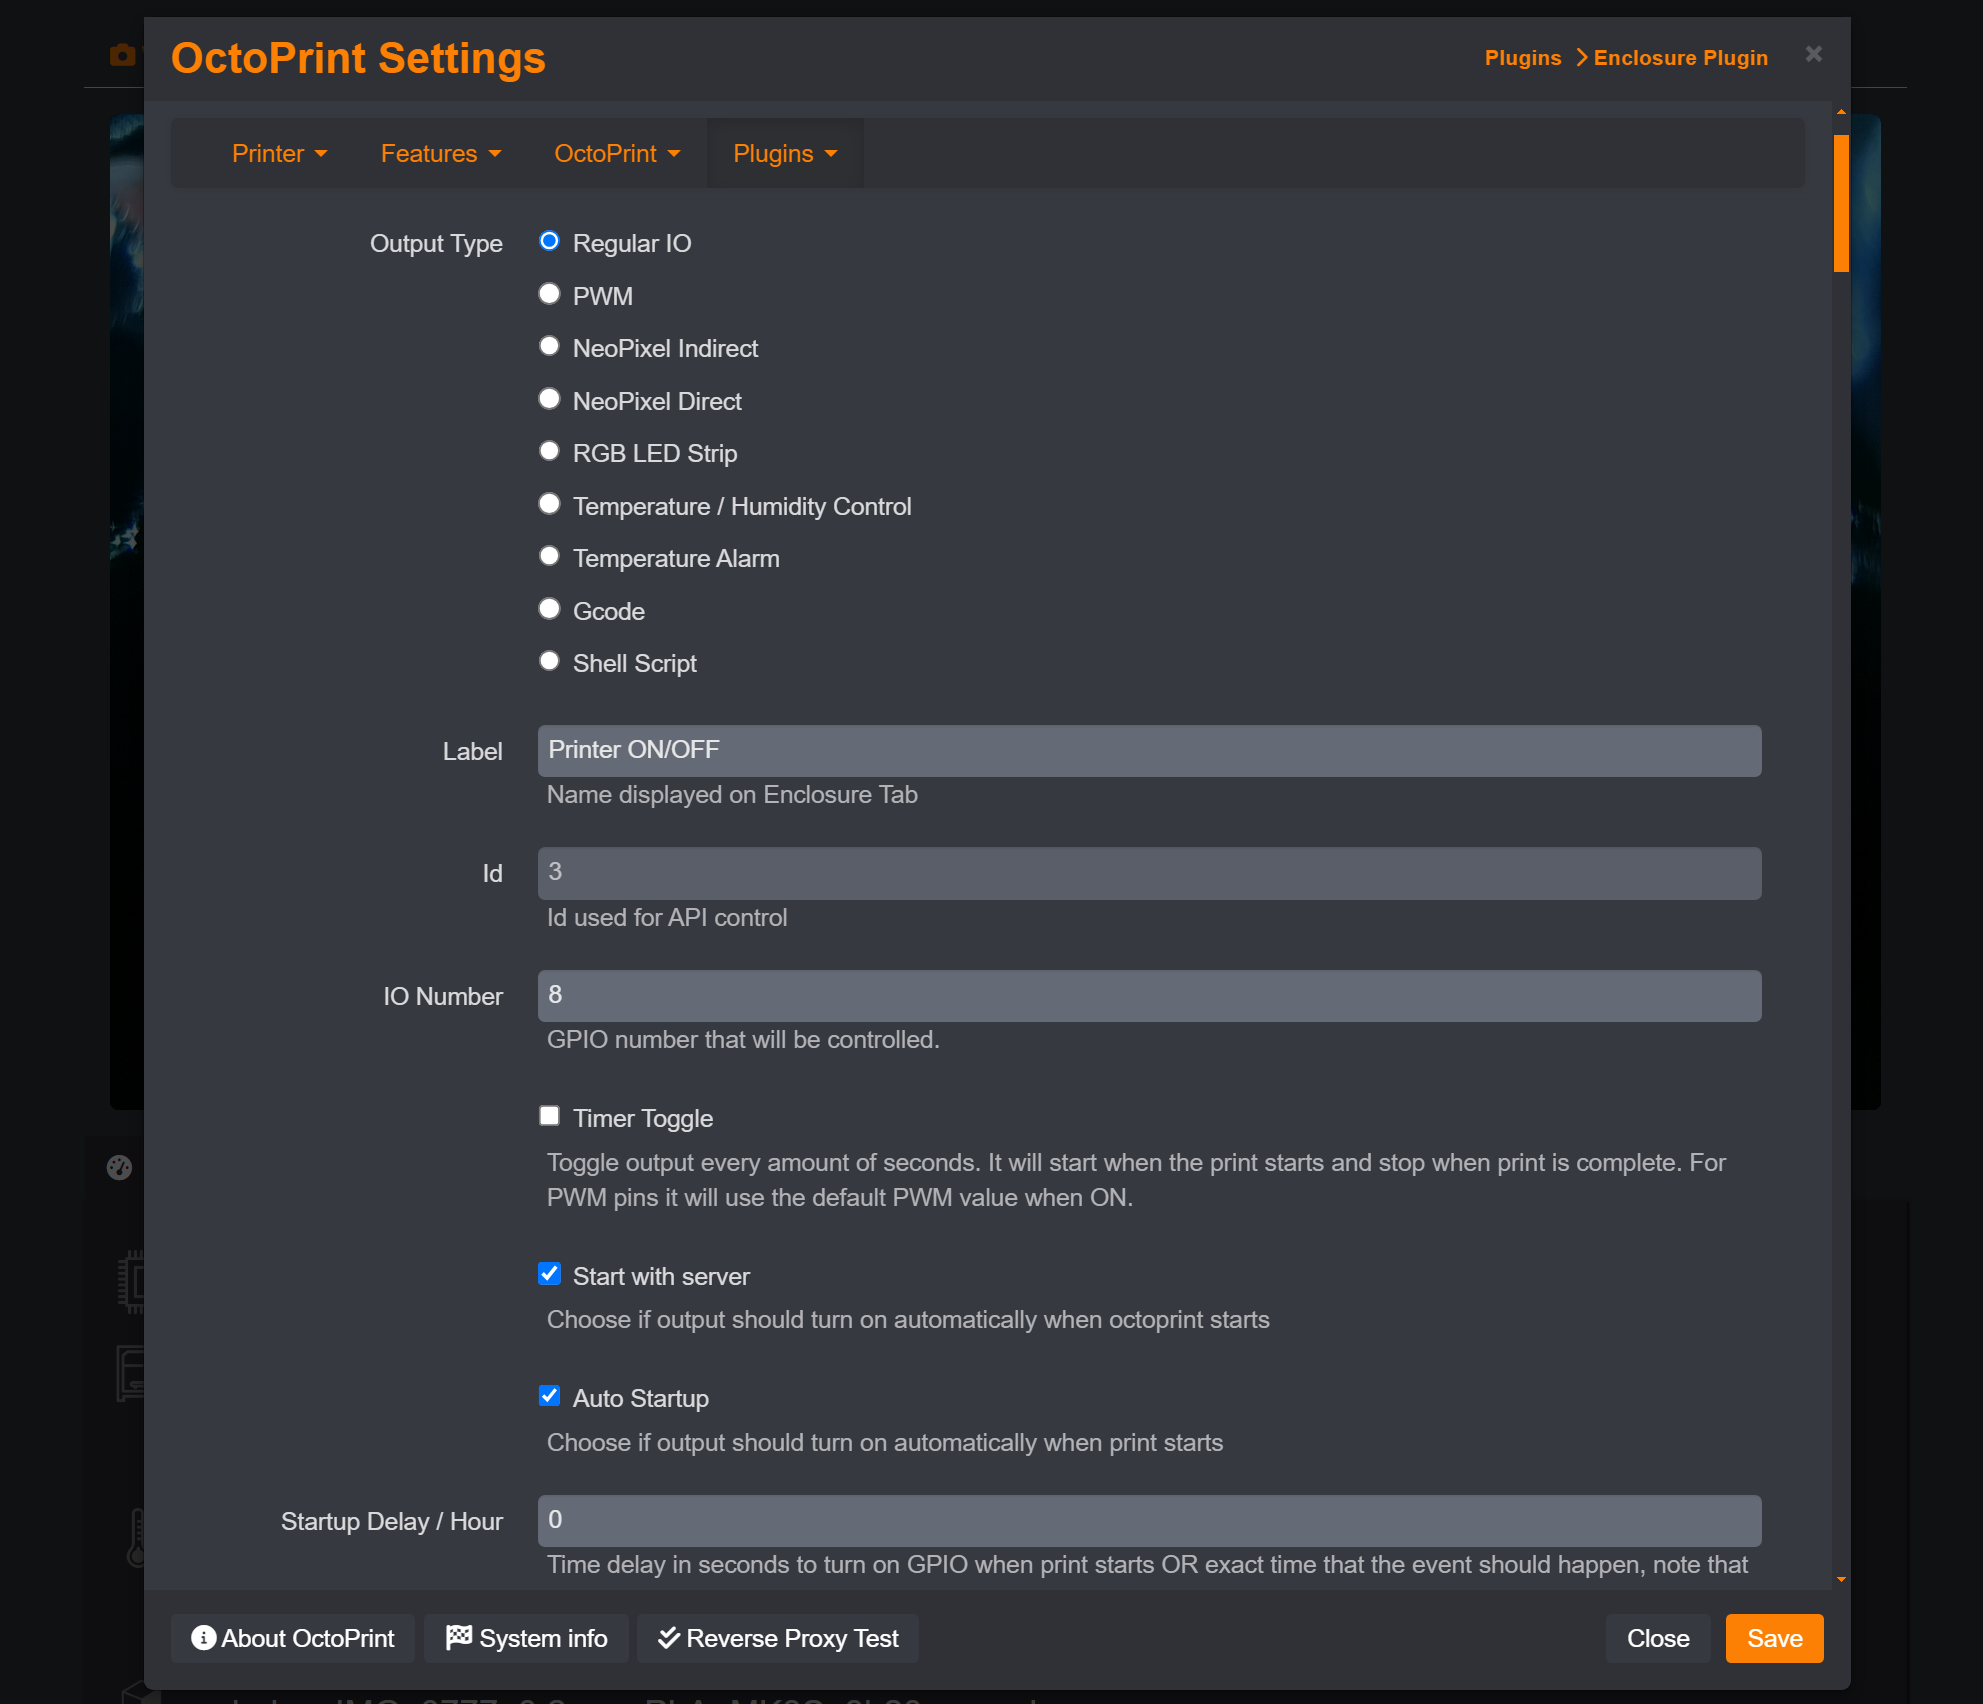Viewport: 1983px width, 1704px height.
Task: Select Temperature Alarm output type
Action: tap(549, 556)
